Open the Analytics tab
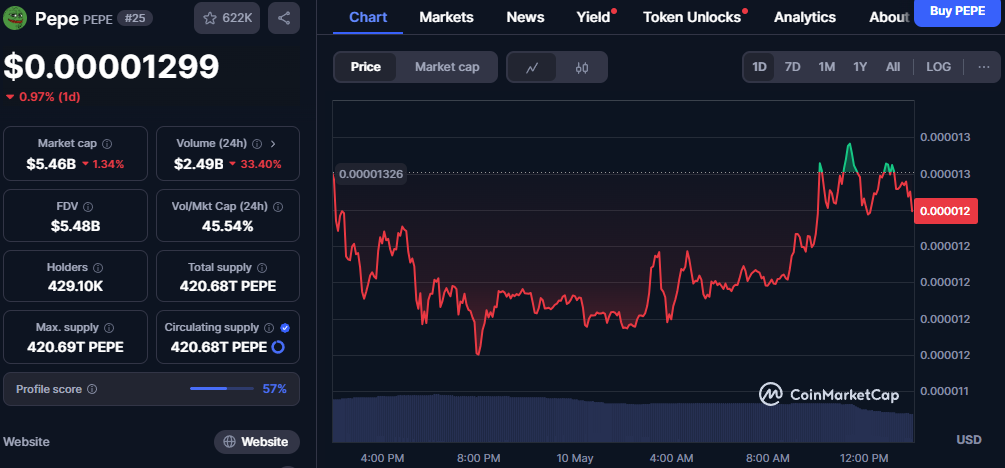1005x468 pixels. (804, 17)
